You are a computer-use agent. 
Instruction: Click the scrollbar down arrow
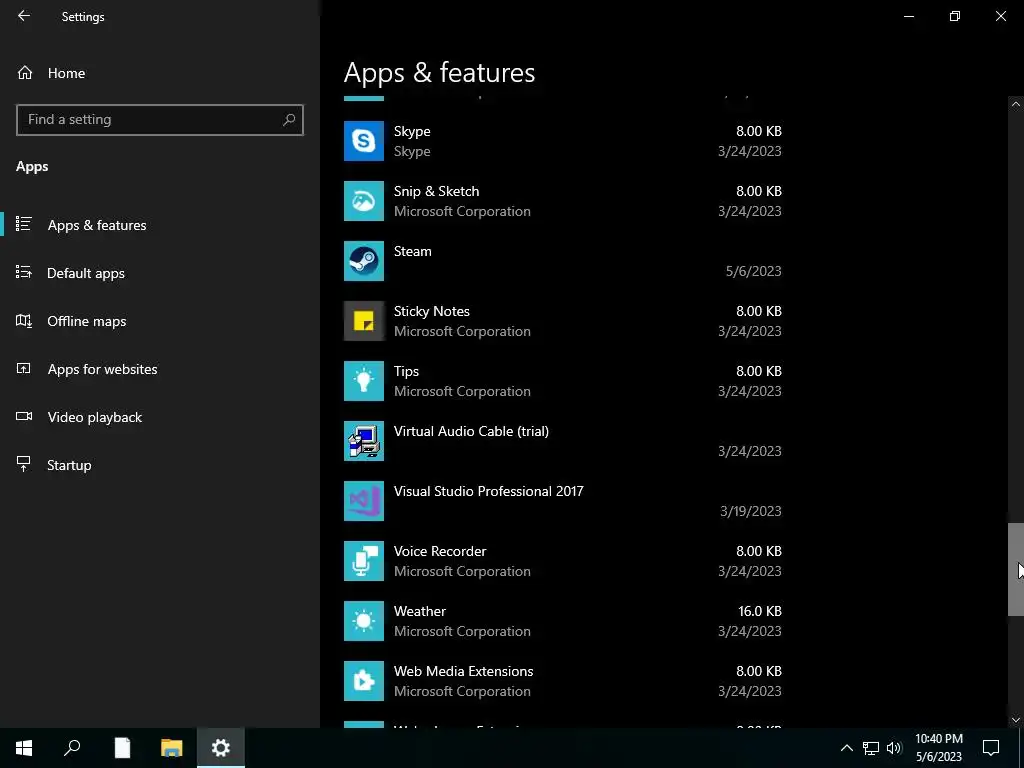(1016, 720)
